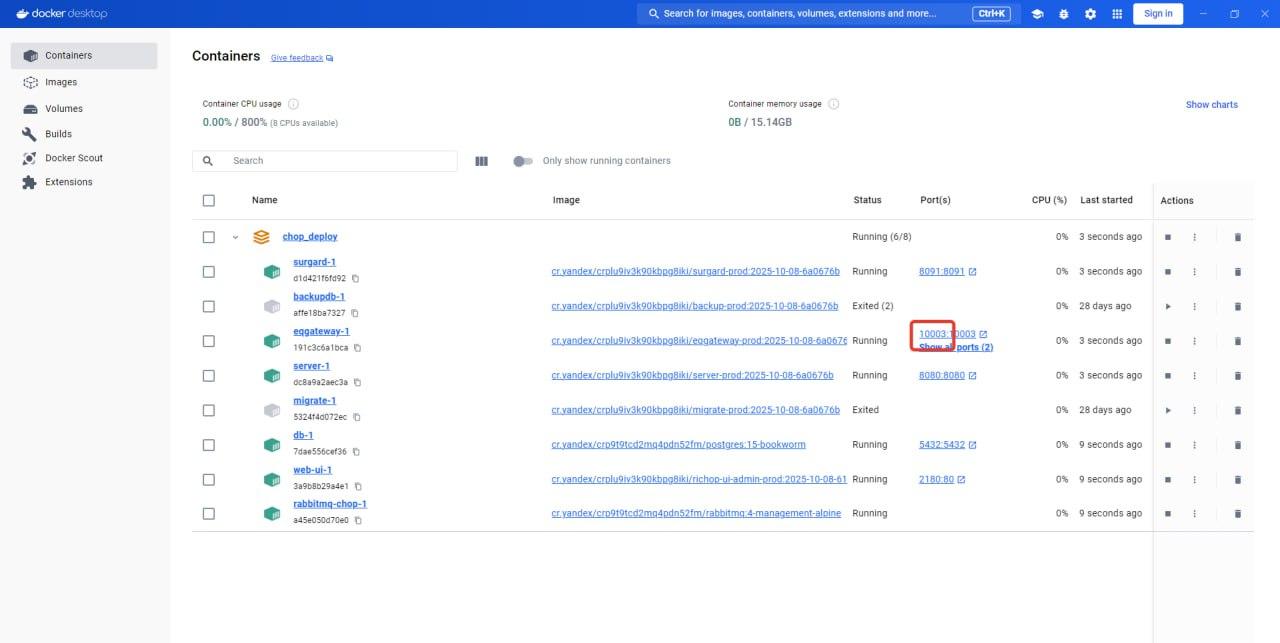Open more actions menu for chop_deploy
Viewport: 1280px width, 643px height.
click(x=1194, y=238)
